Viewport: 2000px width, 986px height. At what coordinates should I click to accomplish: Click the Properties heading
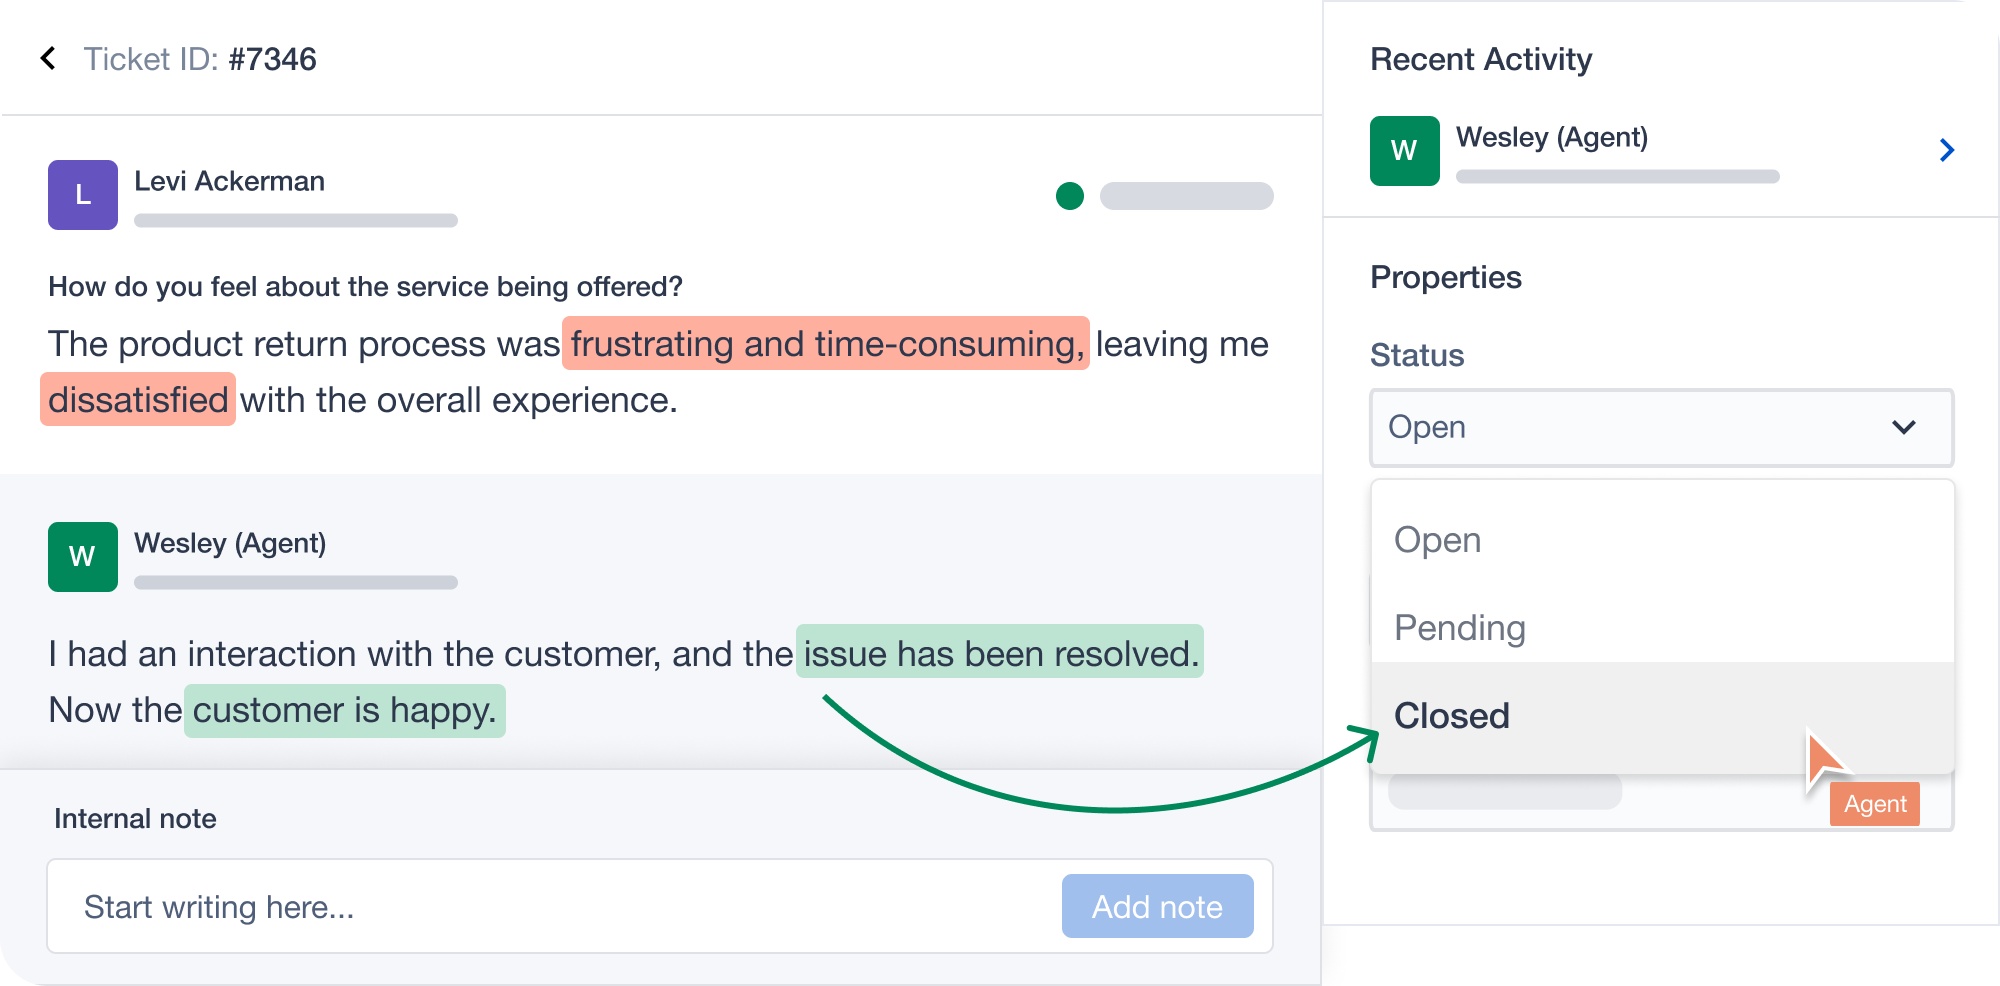pos(1446,277)
